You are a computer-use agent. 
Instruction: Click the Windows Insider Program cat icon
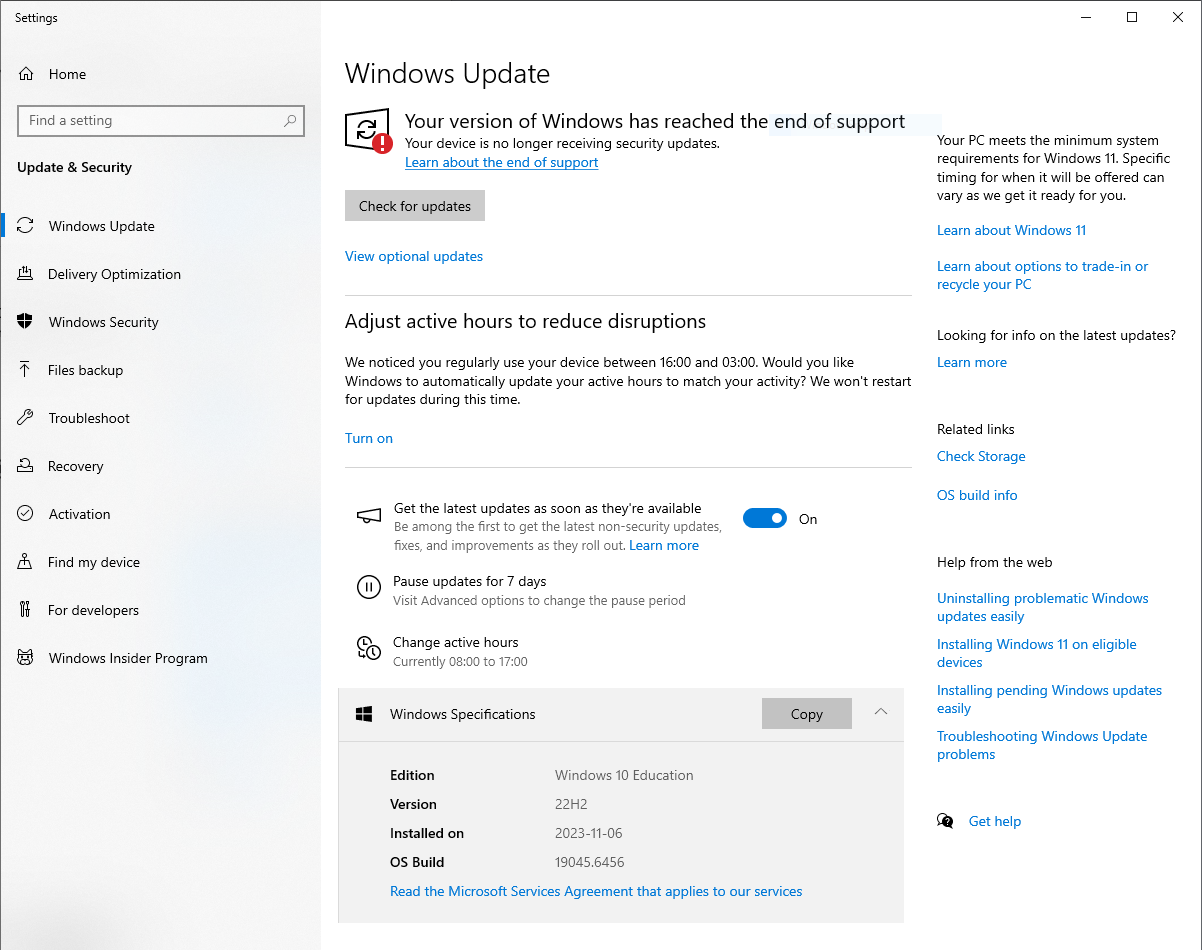26,658
